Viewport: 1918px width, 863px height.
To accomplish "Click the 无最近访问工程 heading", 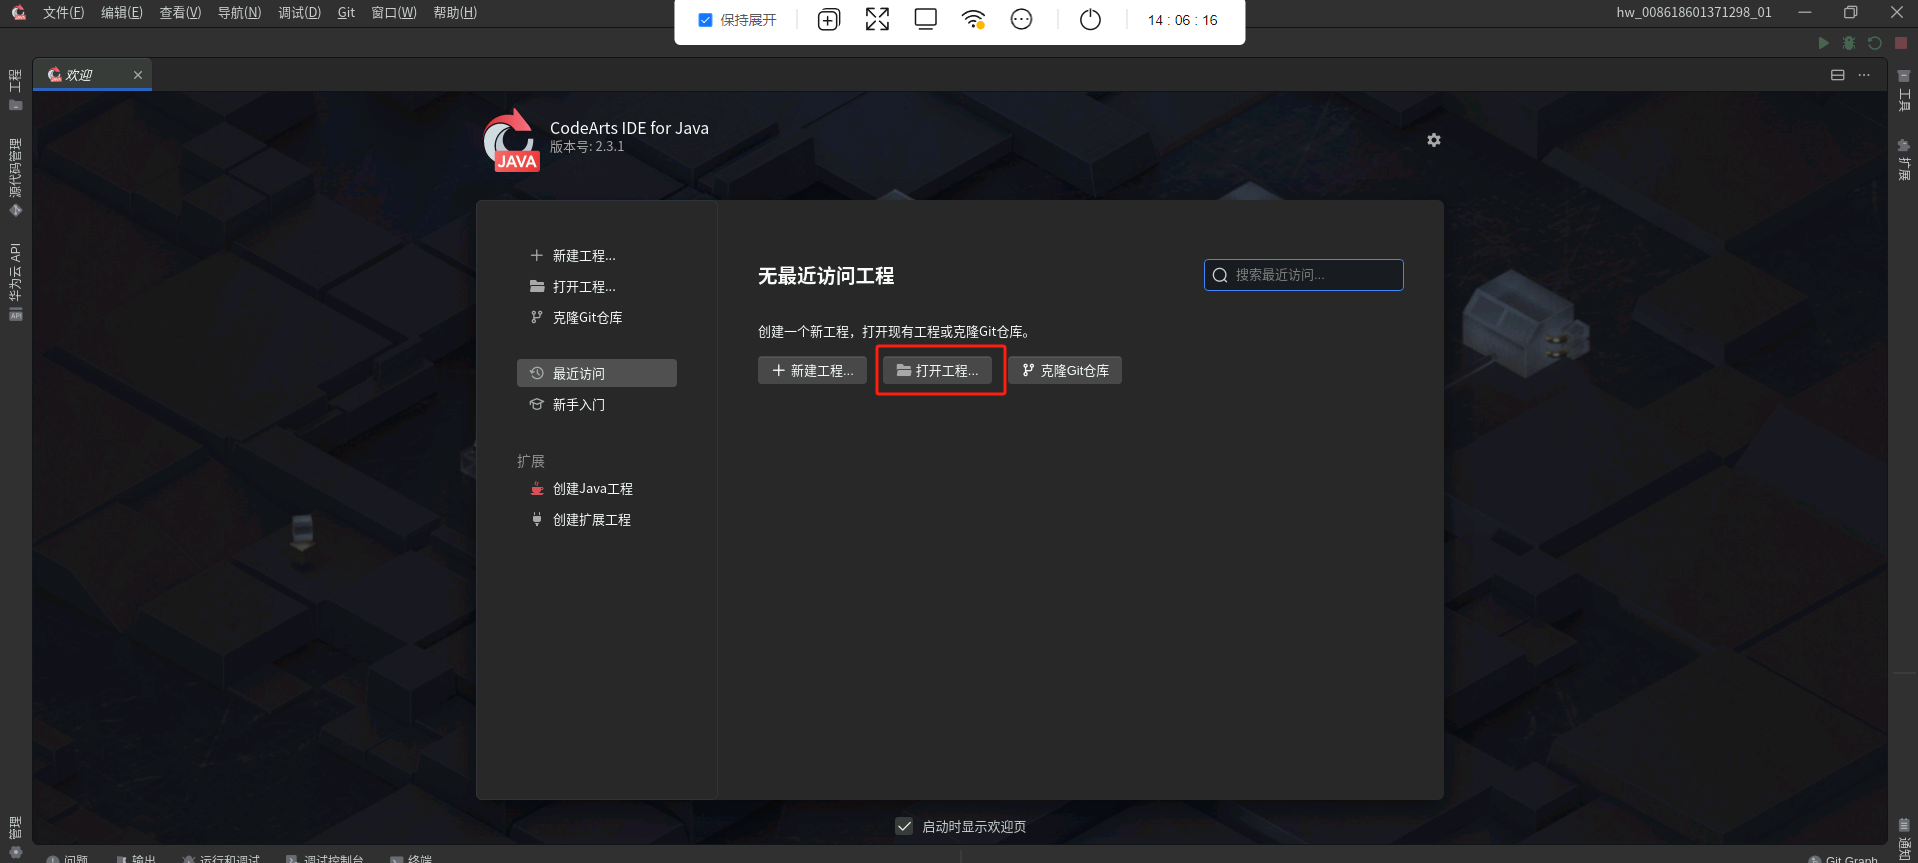I will [826, 276].
